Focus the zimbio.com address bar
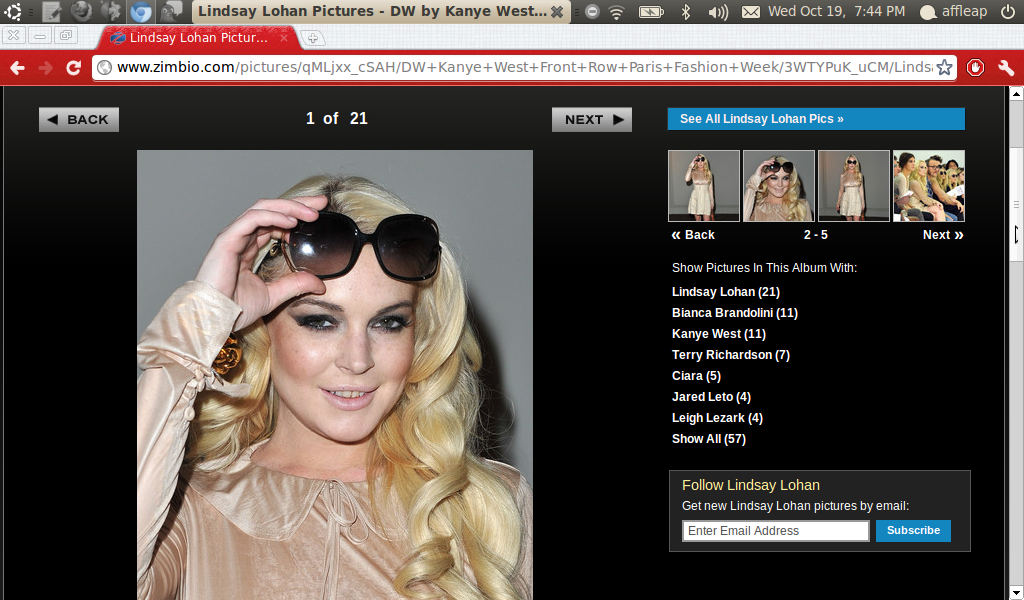1024x600 pixels. pos(524,67)
